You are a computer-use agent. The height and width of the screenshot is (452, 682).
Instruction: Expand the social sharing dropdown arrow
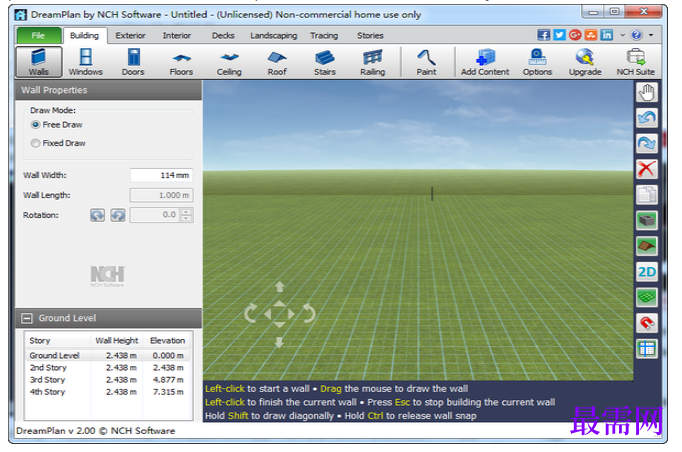coord(622,35)
